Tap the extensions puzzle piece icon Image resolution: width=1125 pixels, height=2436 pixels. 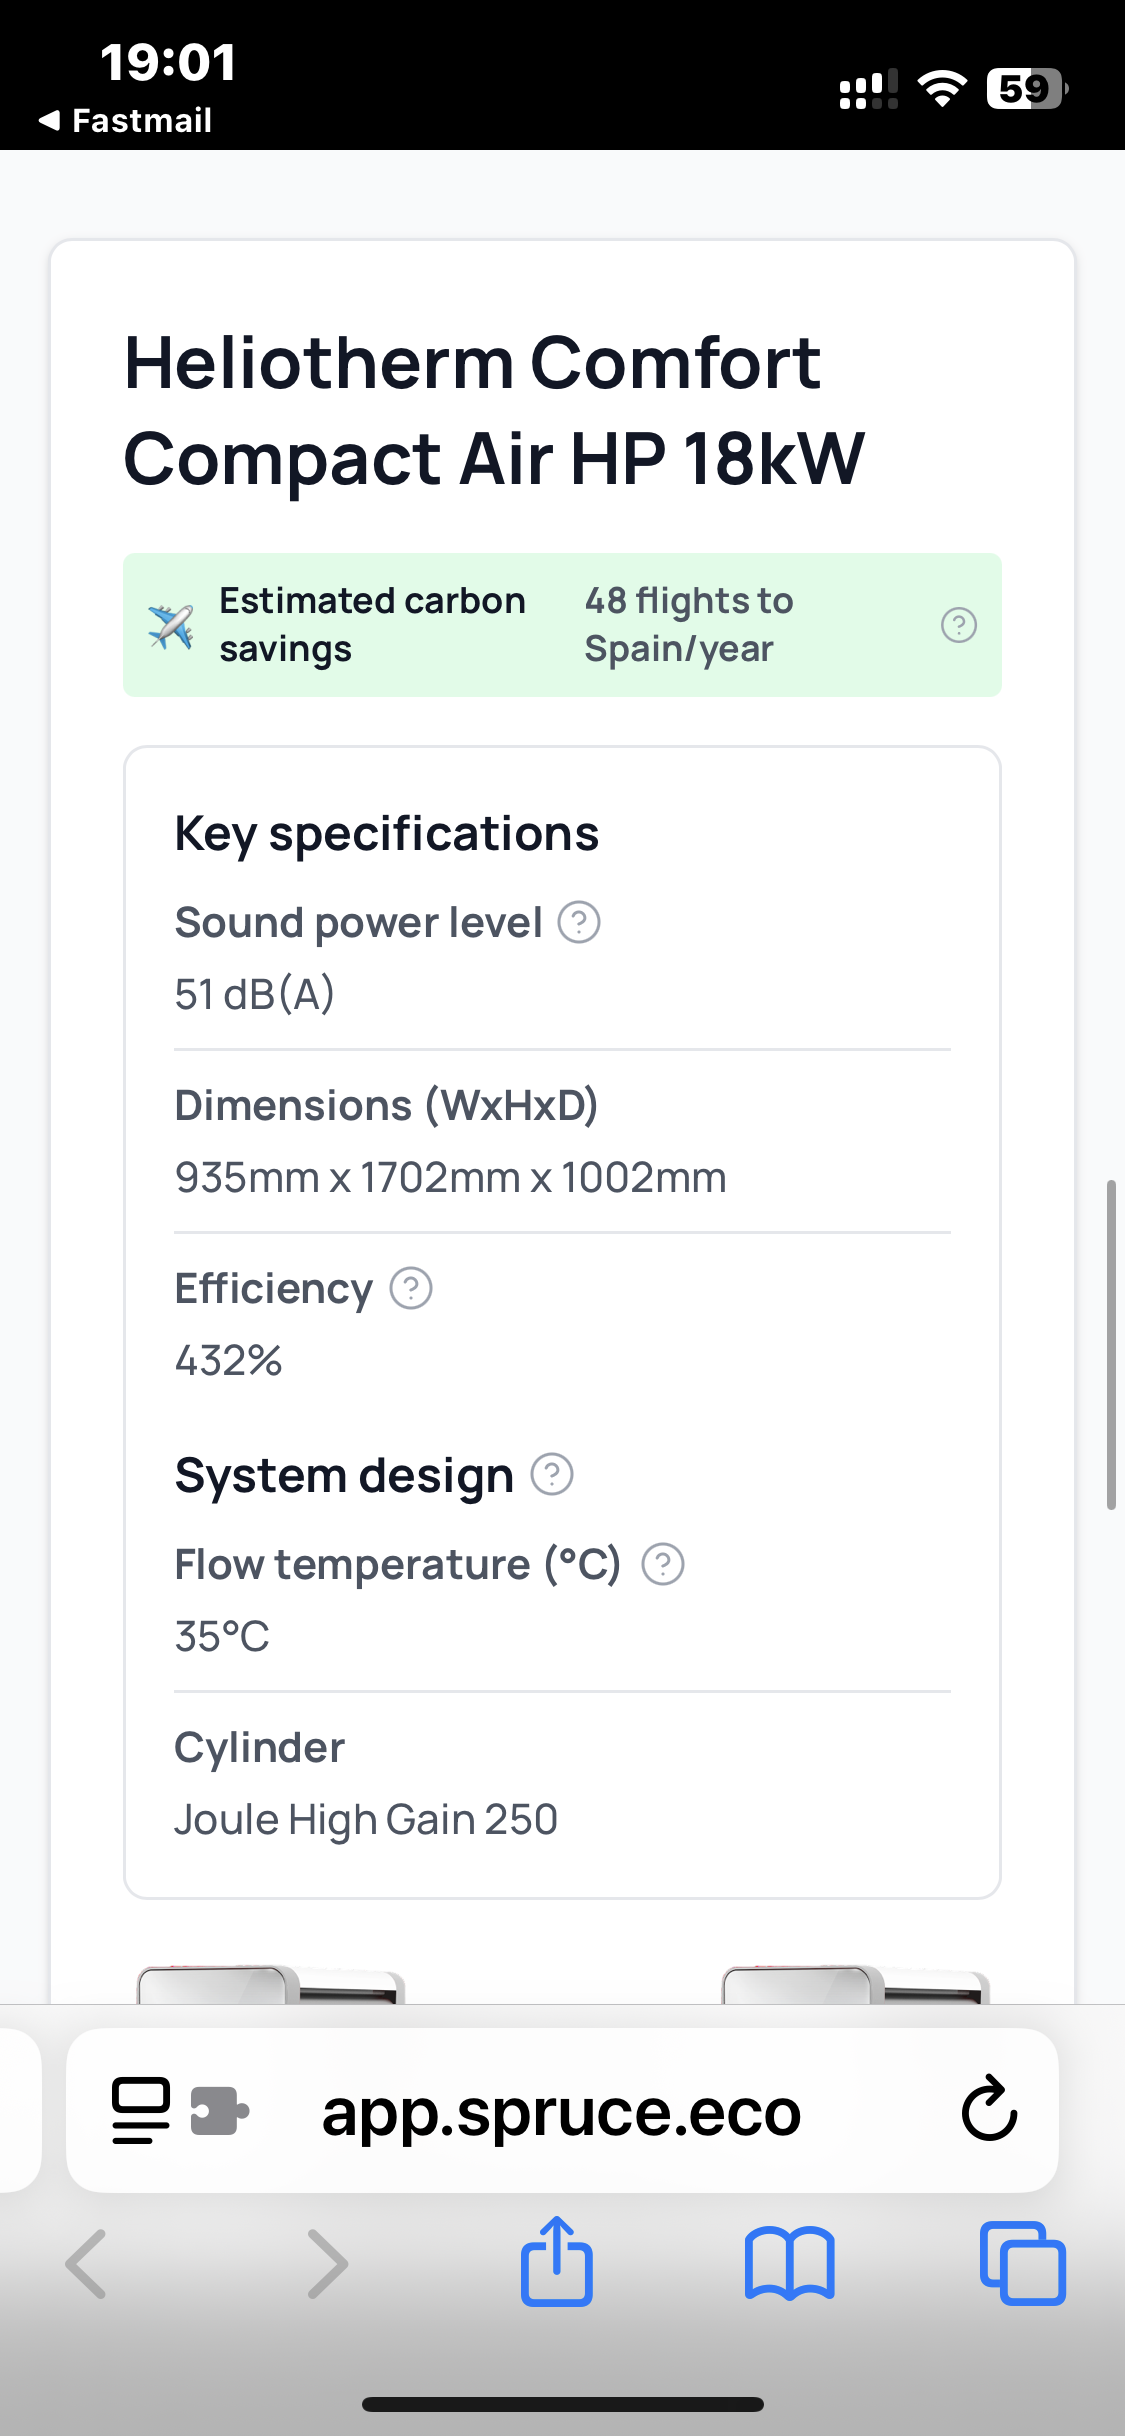tap(219, 2111)
